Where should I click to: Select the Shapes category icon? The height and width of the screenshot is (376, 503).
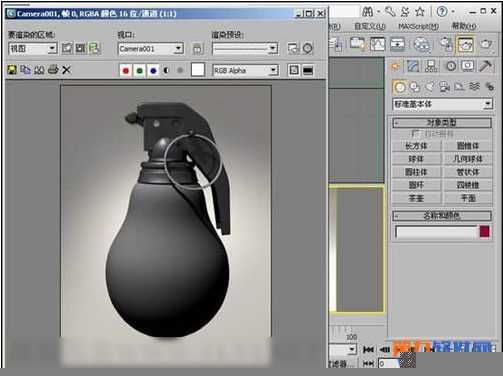[x=414, y=87]
